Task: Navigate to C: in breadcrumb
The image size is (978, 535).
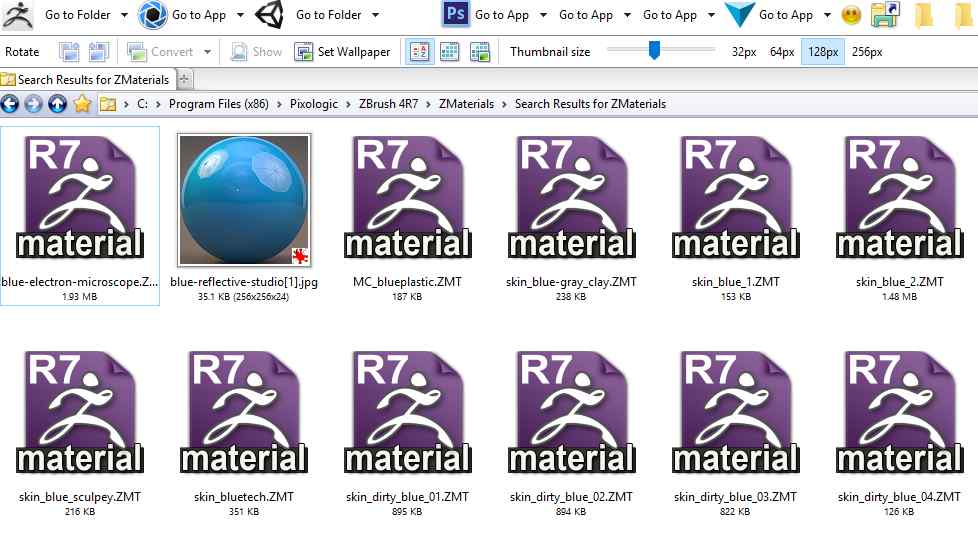Action: tap(143, 104)
